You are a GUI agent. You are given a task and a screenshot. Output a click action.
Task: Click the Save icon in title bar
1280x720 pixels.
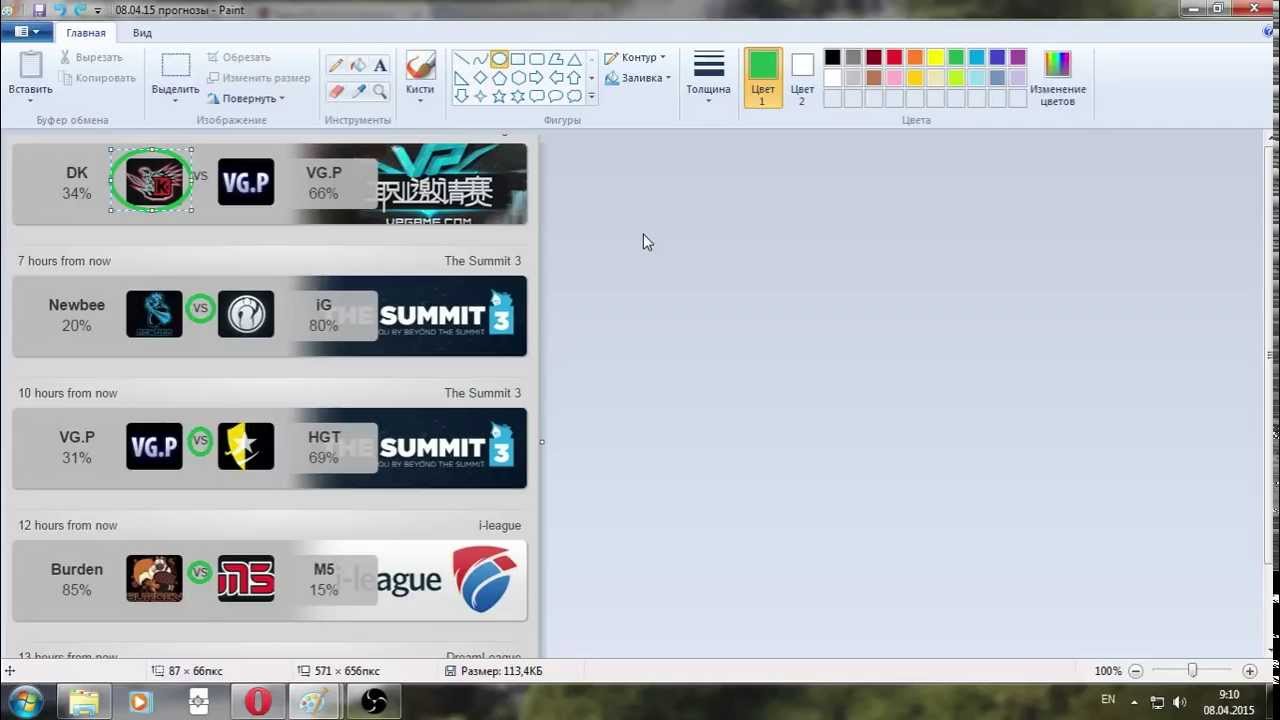(40, 10)
